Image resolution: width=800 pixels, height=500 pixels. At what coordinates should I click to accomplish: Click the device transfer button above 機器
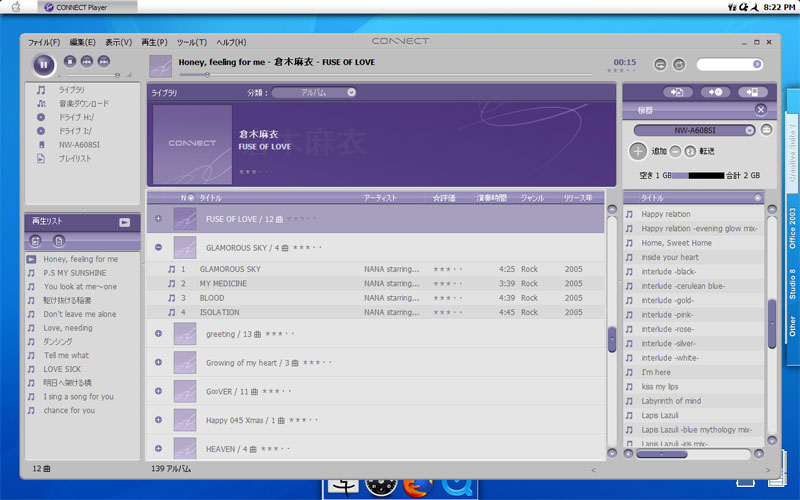click(x=753, y=92)
